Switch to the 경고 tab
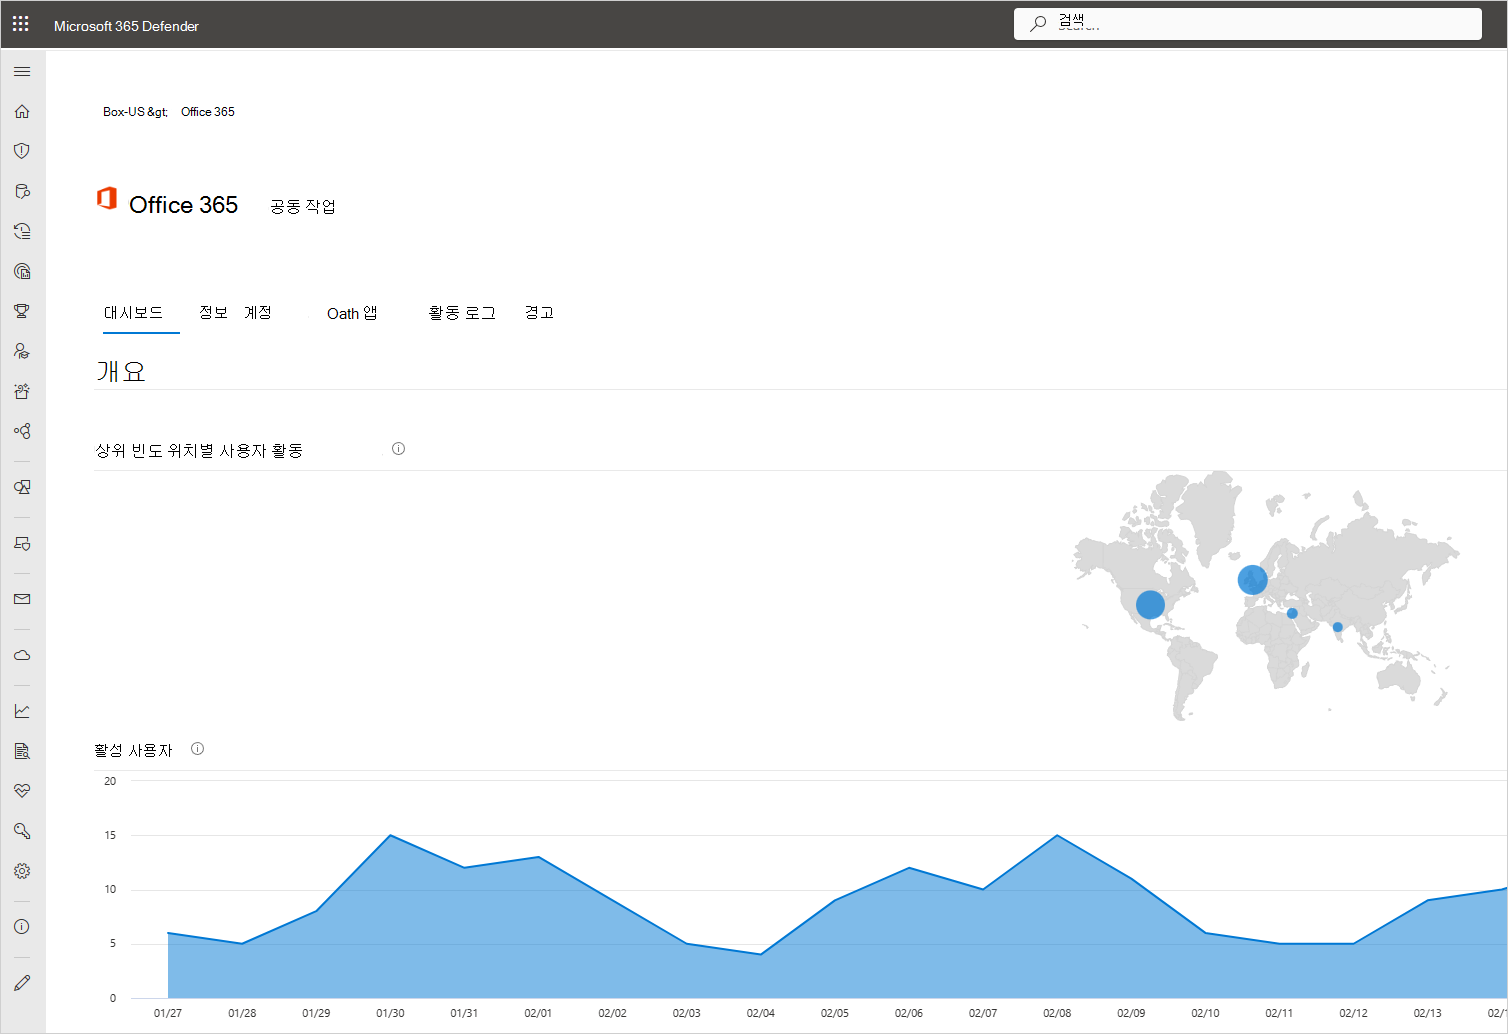The image size is (1508, 1034). pos(538,312)
